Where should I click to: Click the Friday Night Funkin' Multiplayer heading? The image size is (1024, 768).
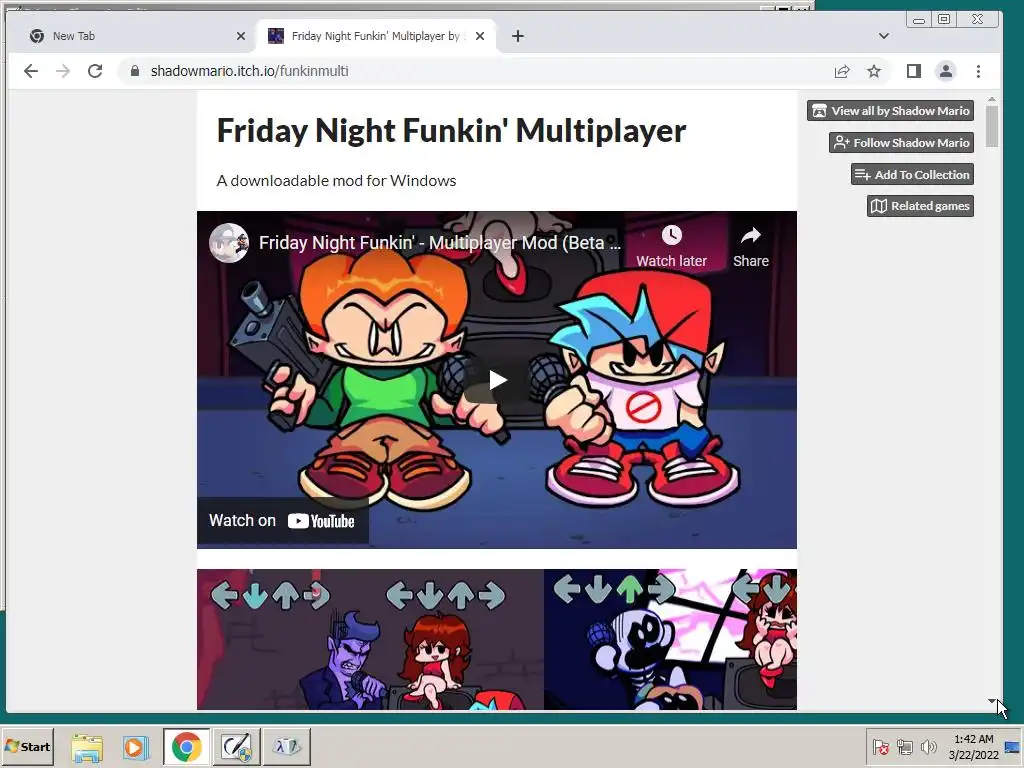pyautogui.click(x=451, y=131)
